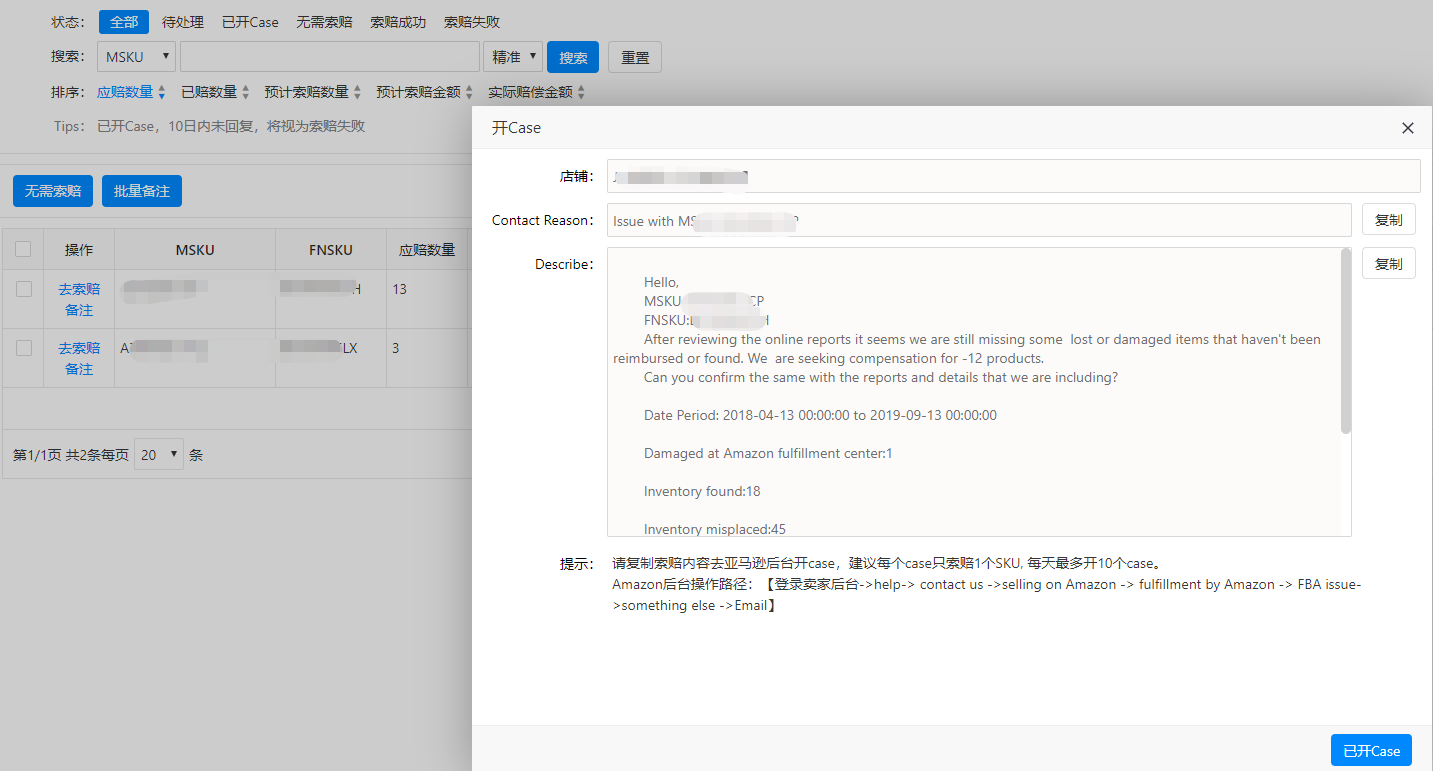Open the page size 20 dropdown
Screen dimensions: 1433x771
coord(159,454)
